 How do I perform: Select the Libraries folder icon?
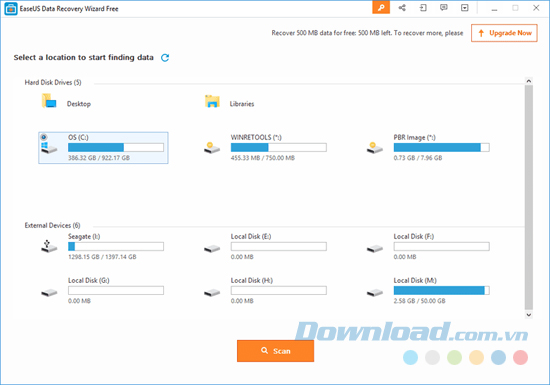[x=212, y=101]
